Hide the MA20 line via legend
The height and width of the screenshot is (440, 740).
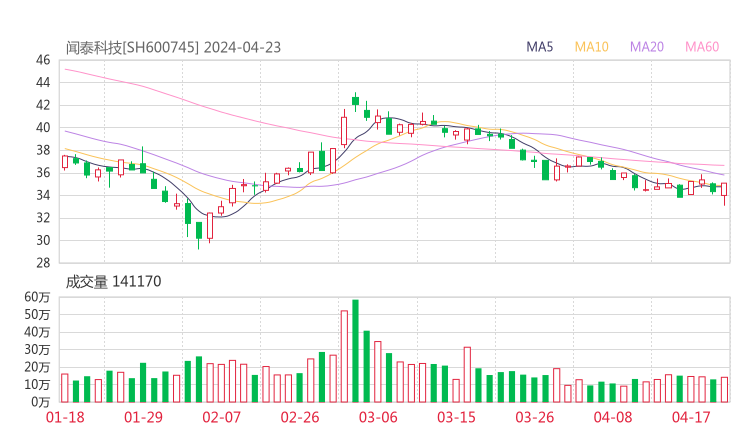point(647,47)
